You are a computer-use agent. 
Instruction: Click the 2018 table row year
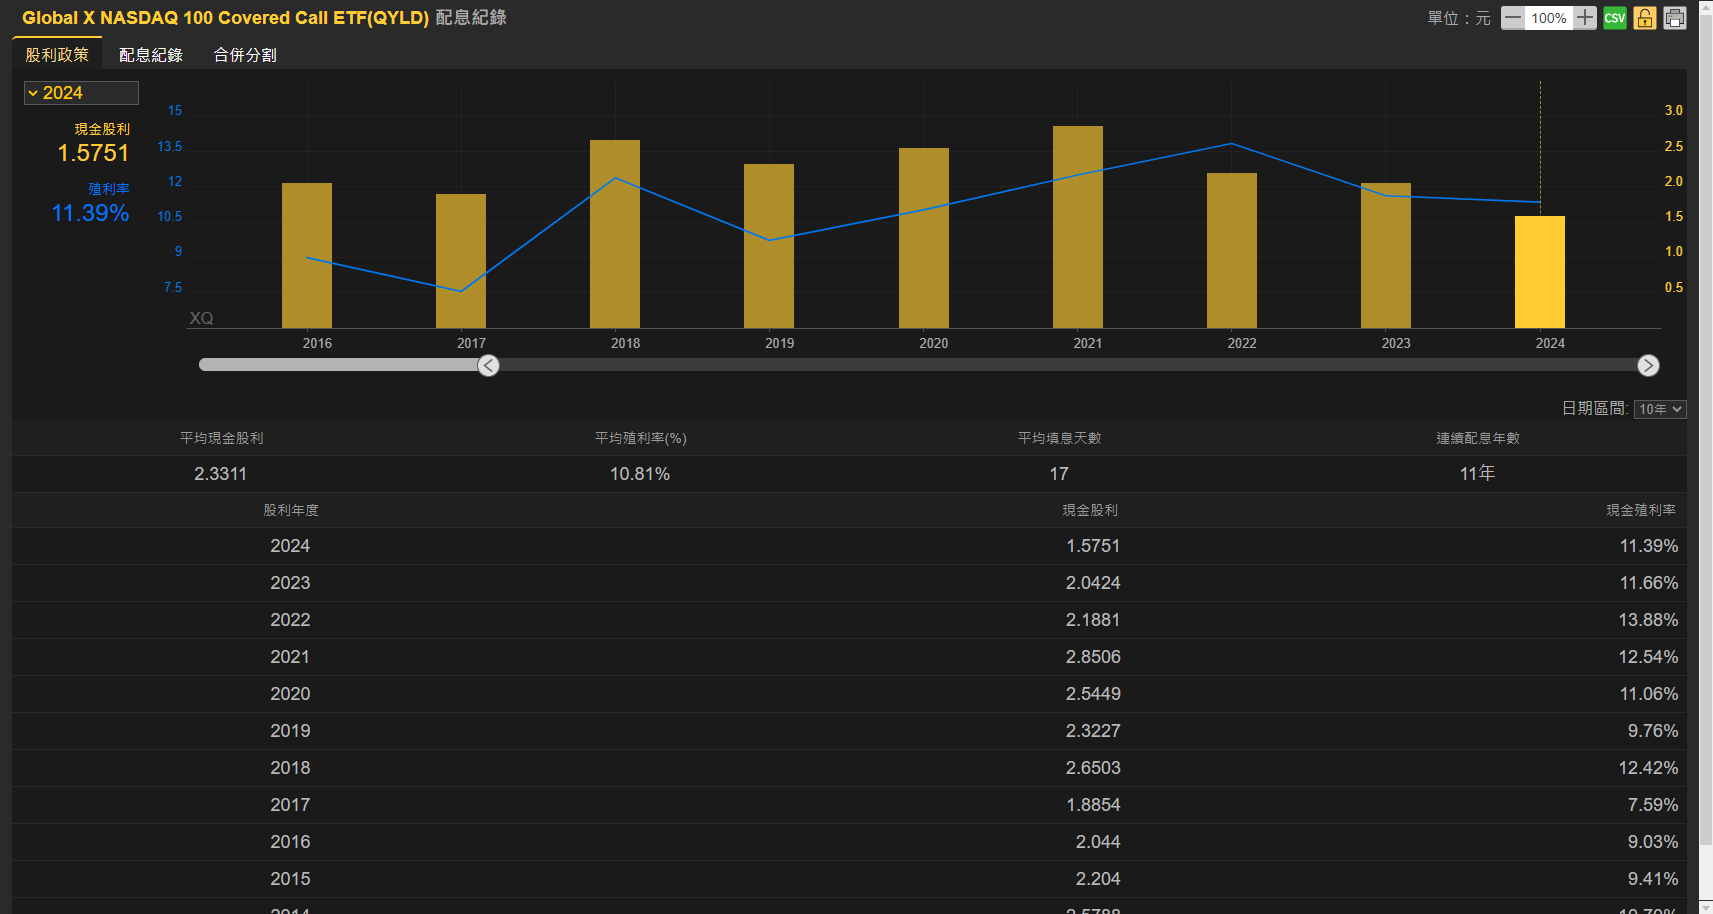point(290,768)
